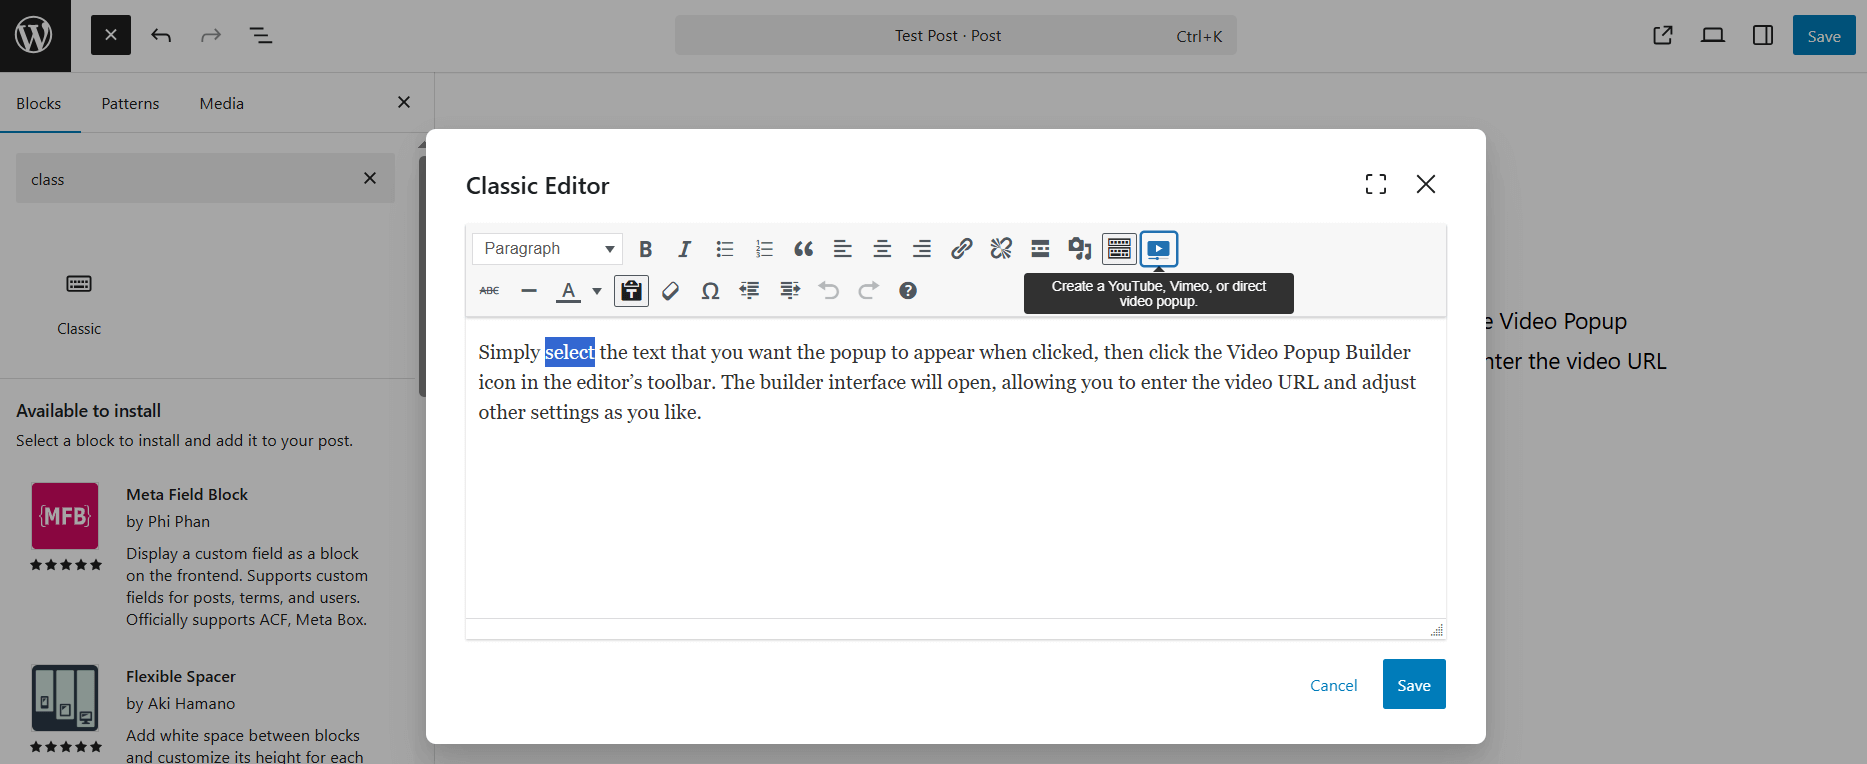Click the Video Popup Builder toolbar icon

pos(1159,249)
